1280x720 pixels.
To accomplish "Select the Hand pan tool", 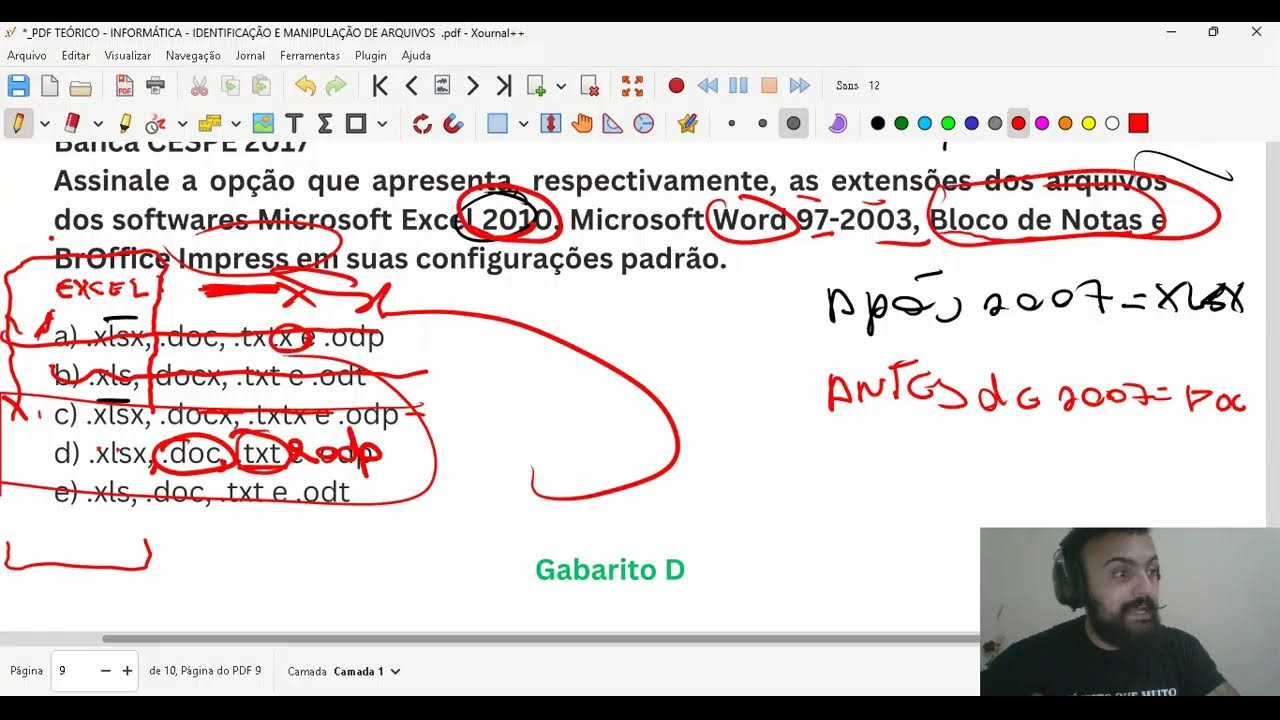I will tap(581, 123).
